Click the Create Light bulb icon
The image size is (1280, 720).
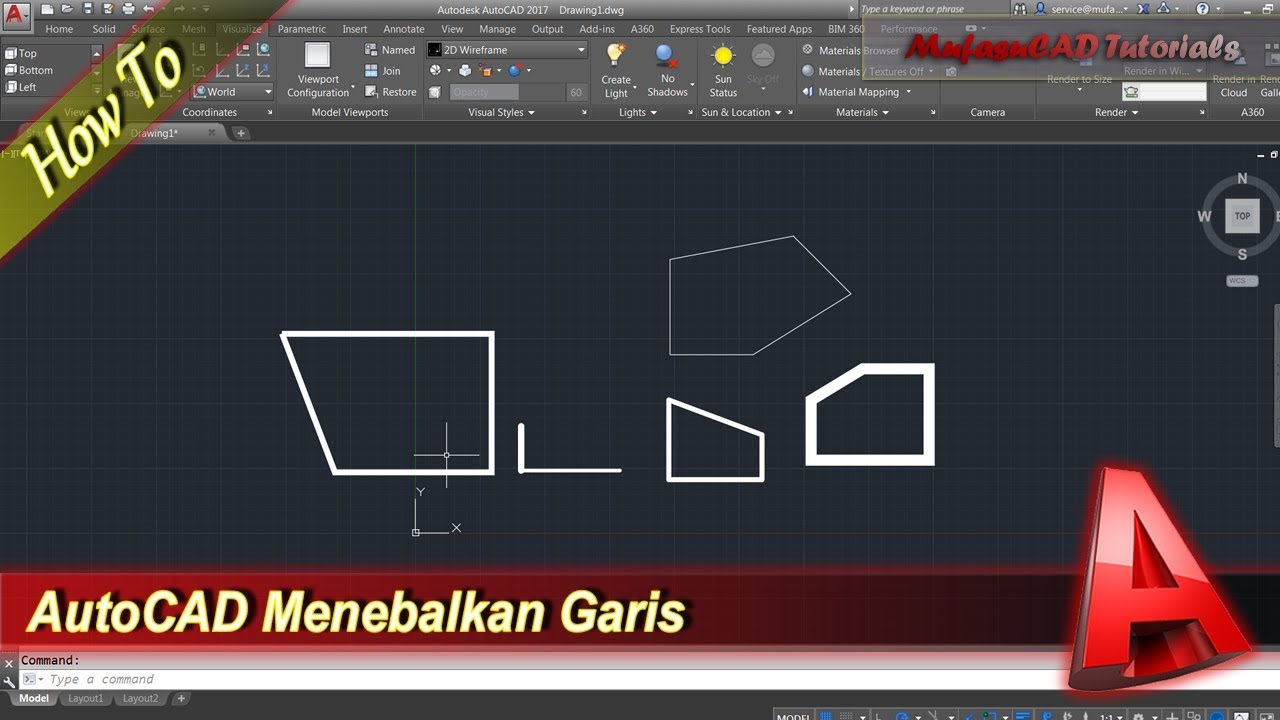pos(616,55)
